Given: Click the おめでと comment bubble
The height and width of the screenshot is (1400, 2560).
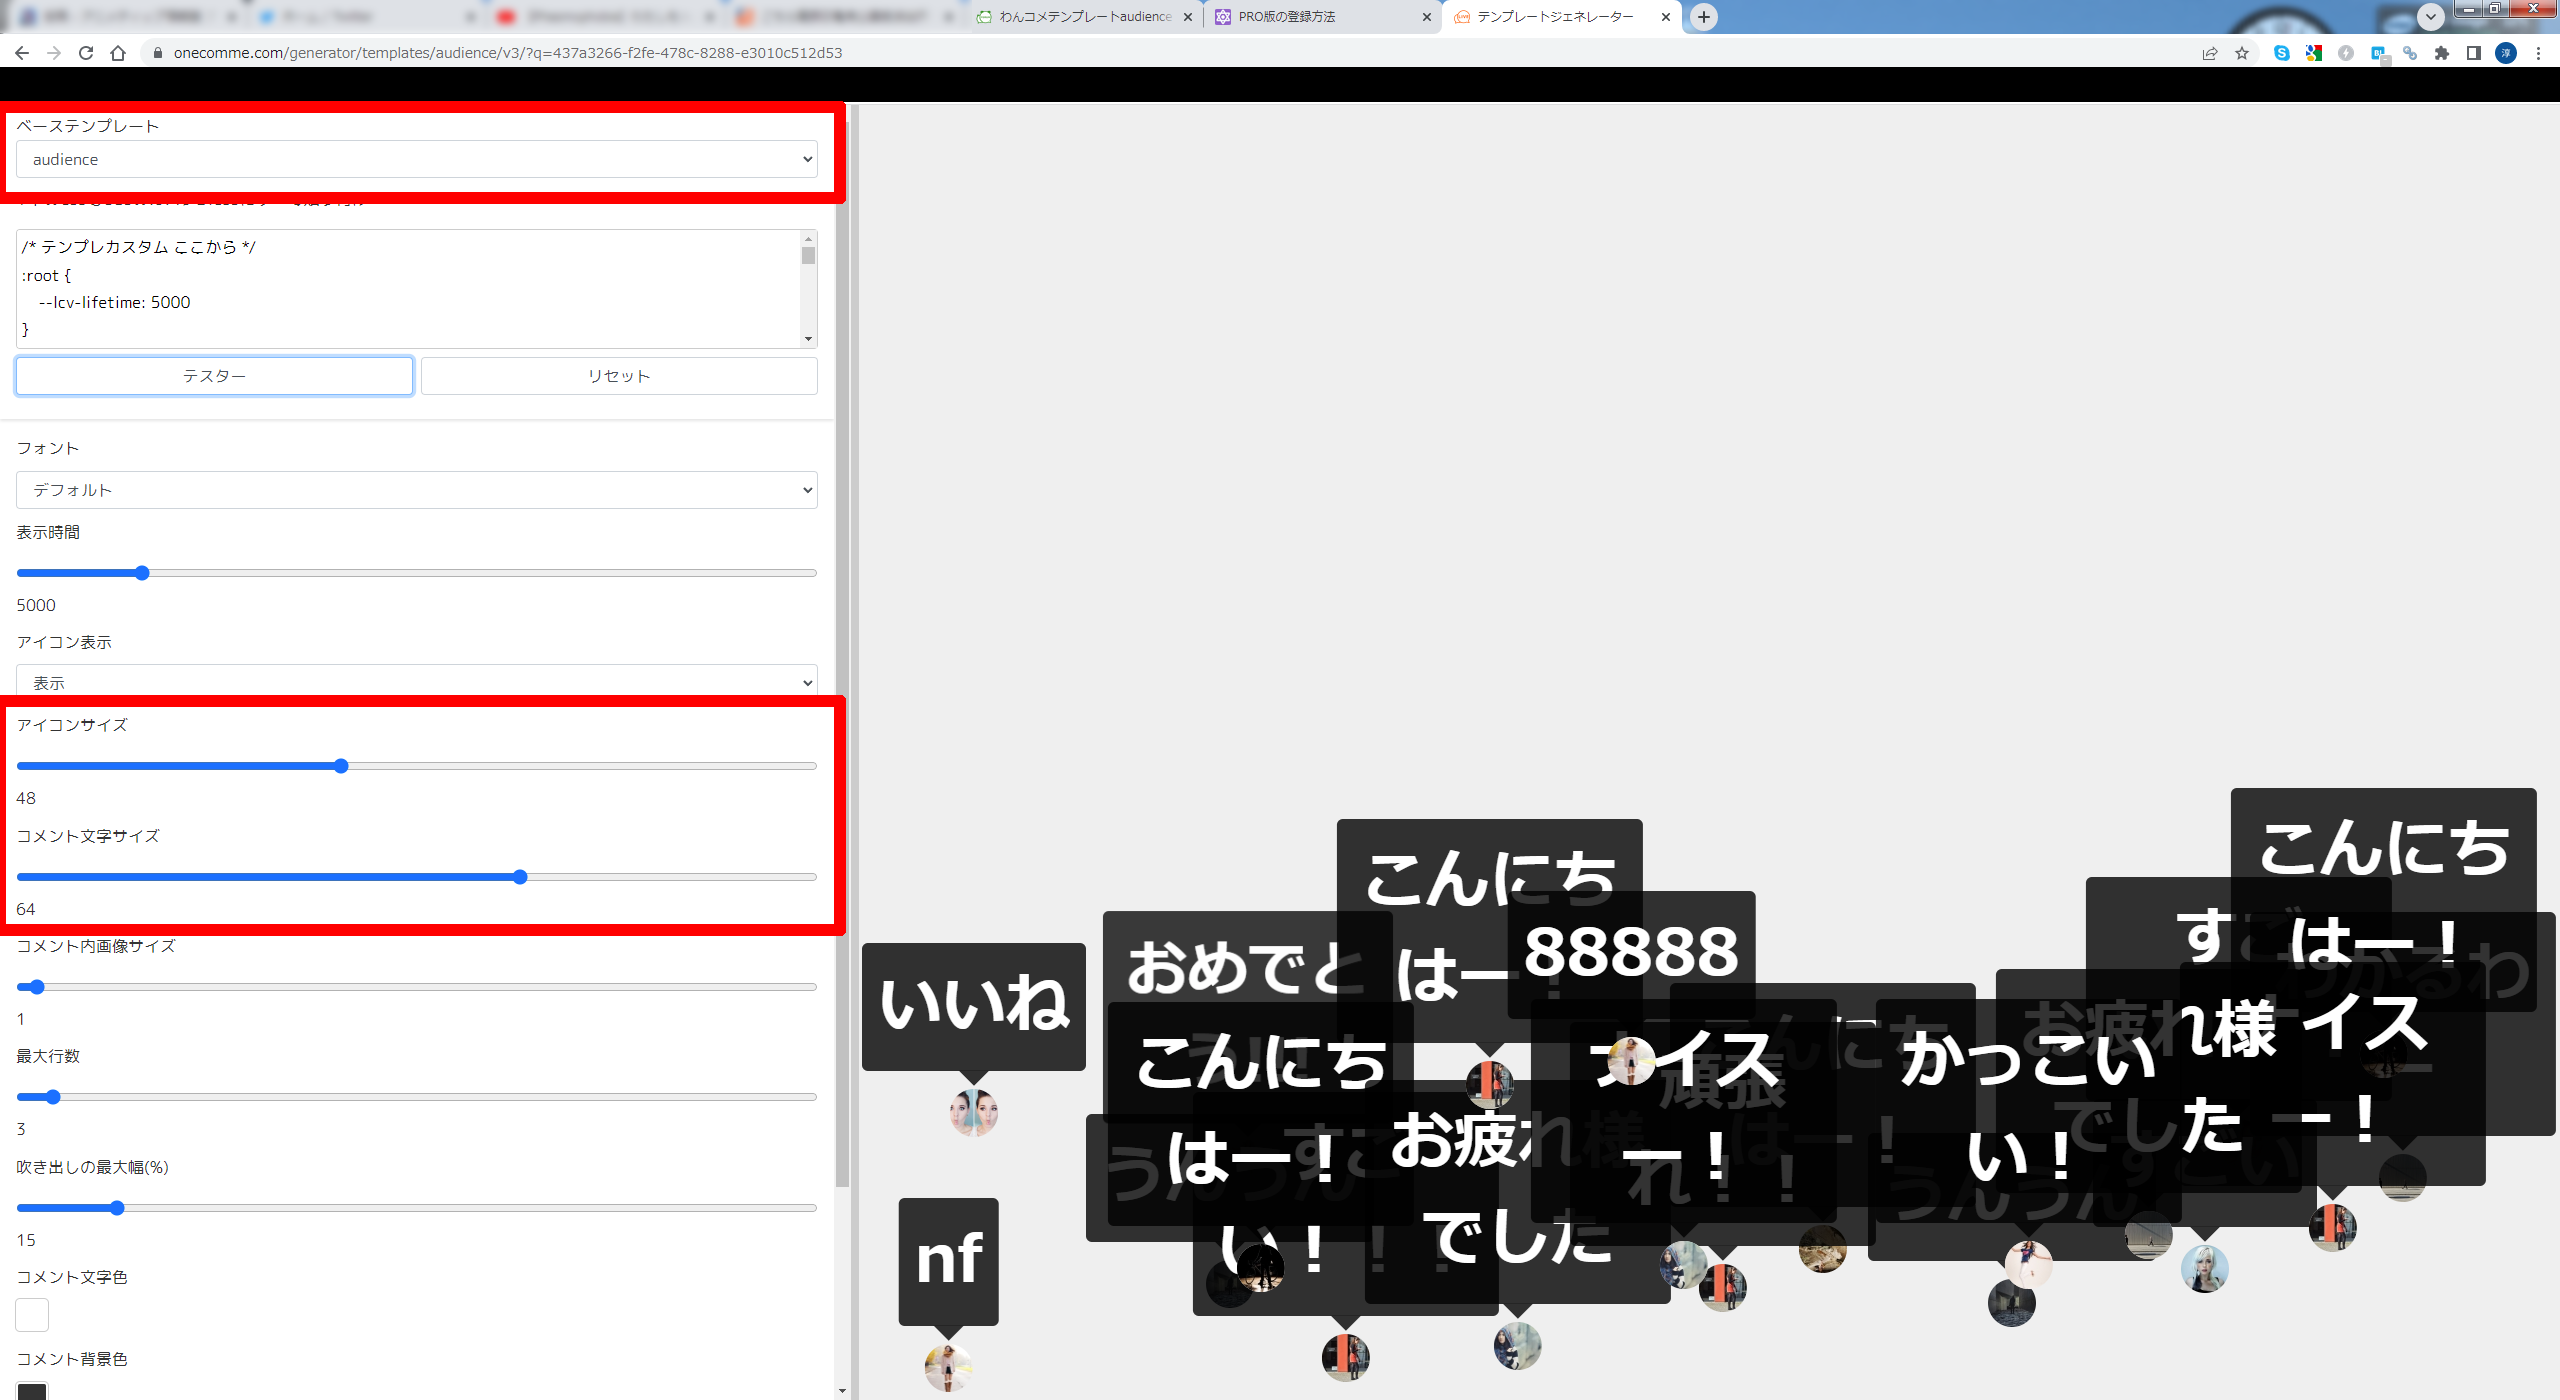Looking at the screenshot, I should click(1247, 966).
